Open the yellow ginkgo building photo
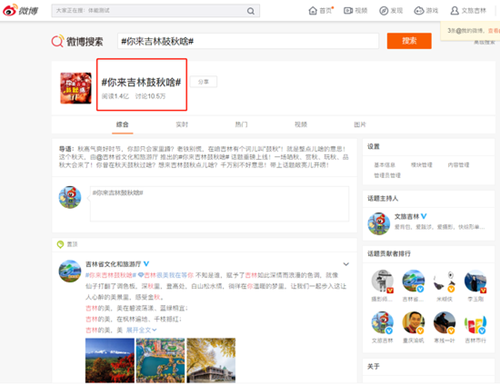The height and width of the screenshot is (385, 500). coord(211,360)
